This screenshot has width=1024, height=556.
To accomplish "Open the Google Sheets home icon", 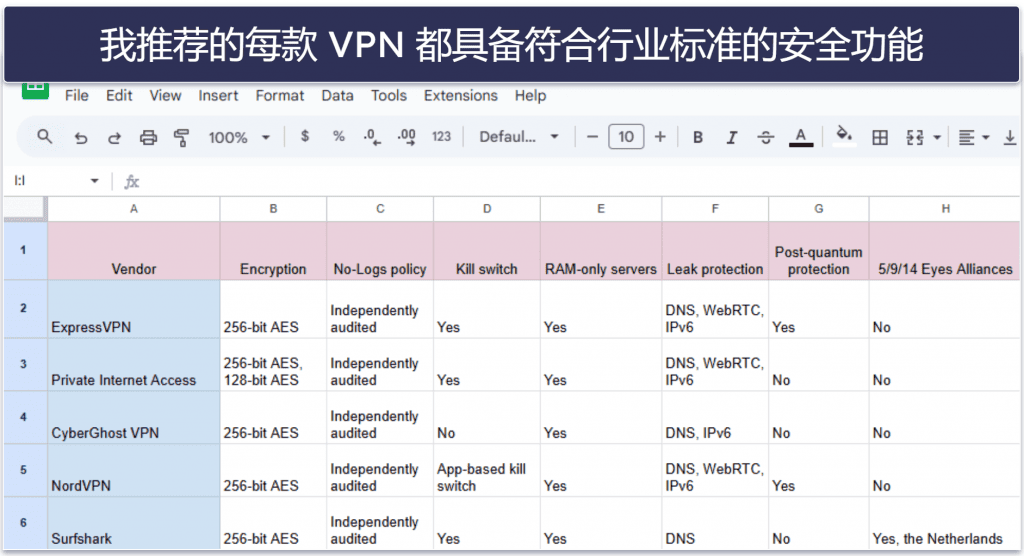I will coord(35,91).
